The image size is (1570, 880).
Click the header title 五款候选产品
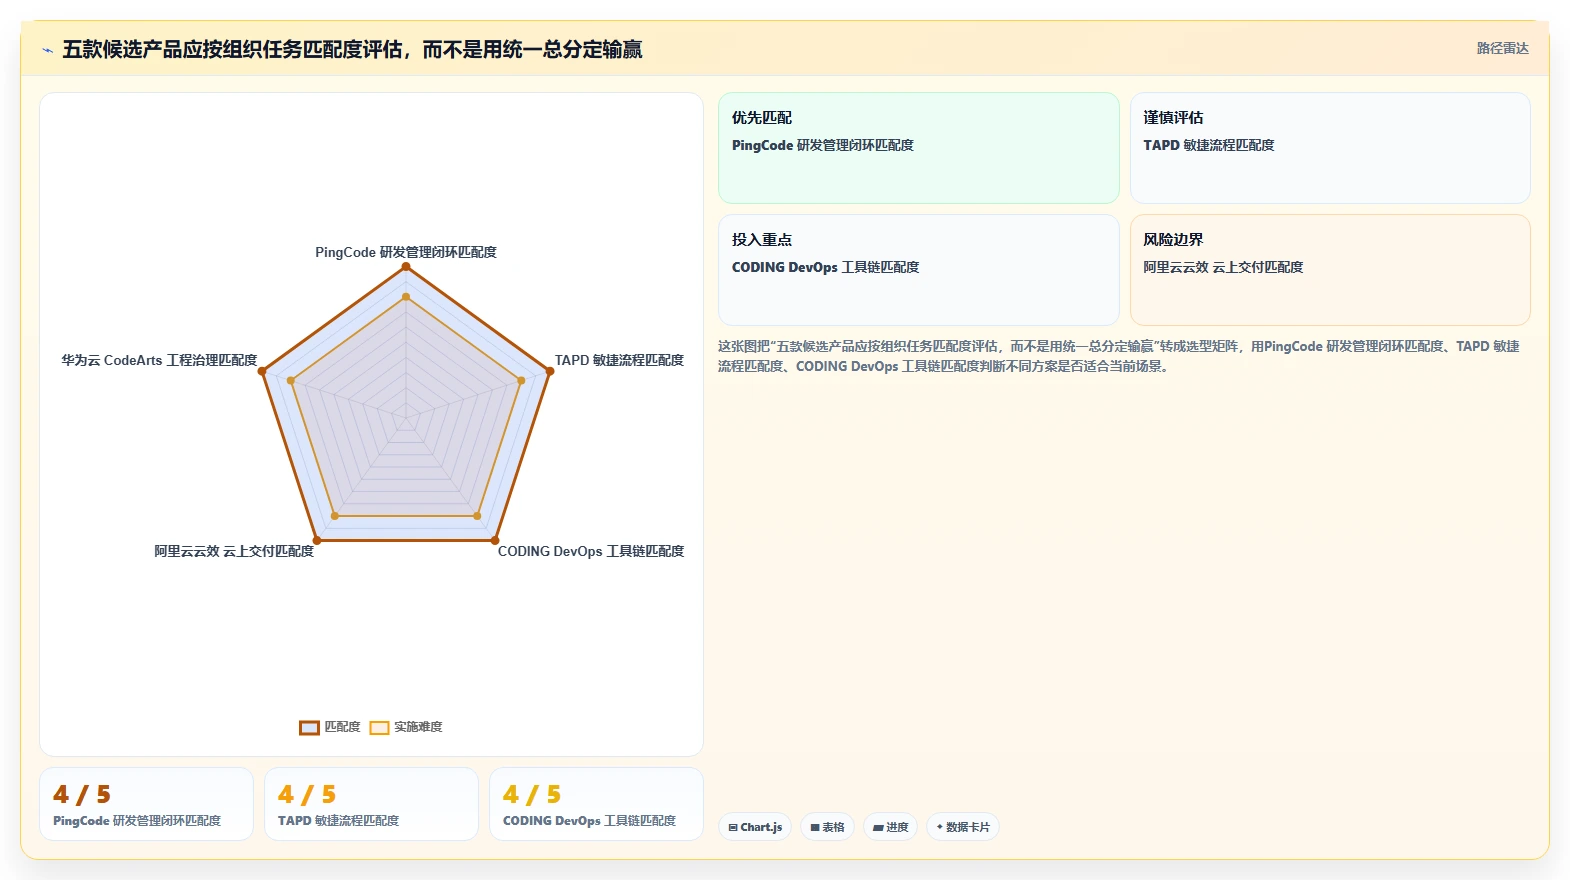pos(352,49)
